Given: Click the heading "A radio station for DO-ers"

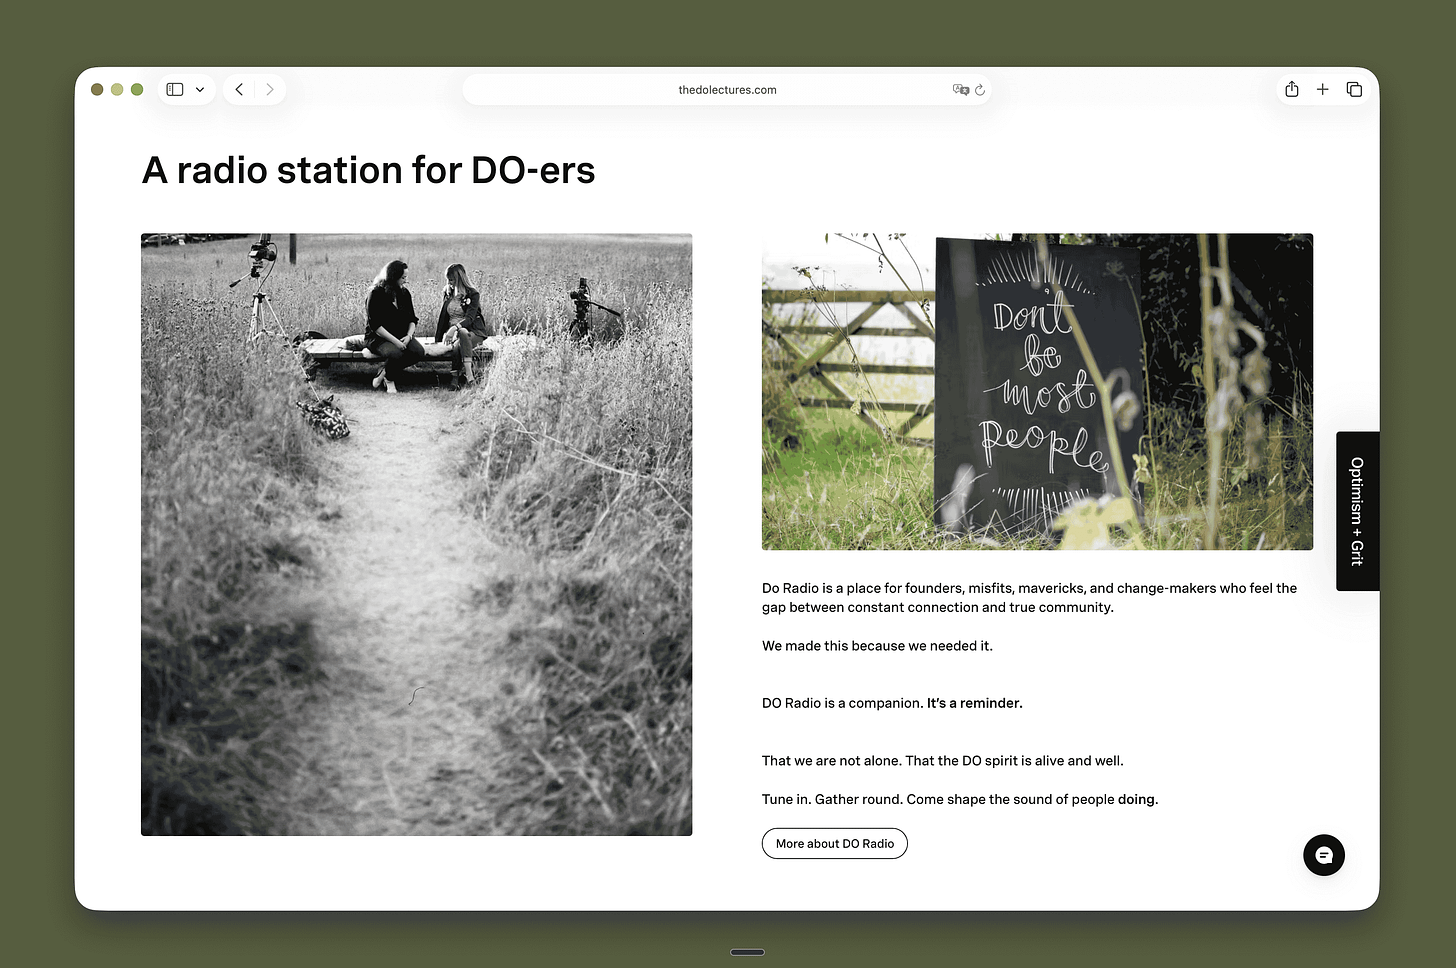Looking at the screenshot, I should 369,170.
